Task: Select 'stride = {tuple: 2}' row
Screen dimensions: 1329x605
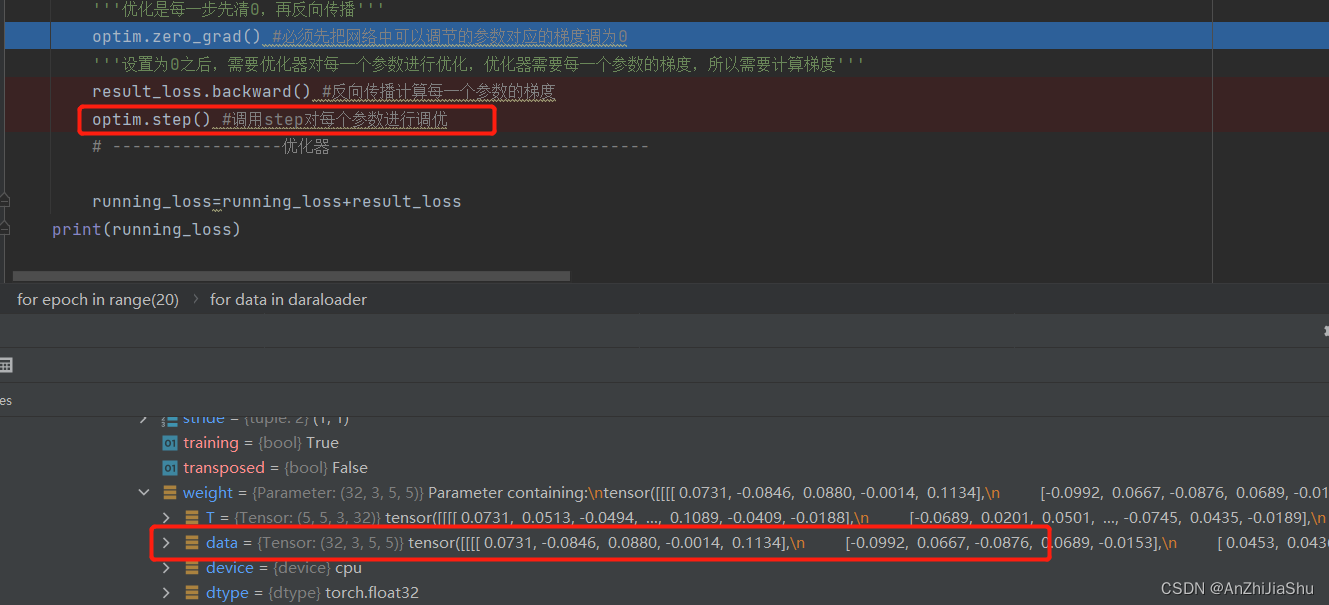Action: click(244, 421)
